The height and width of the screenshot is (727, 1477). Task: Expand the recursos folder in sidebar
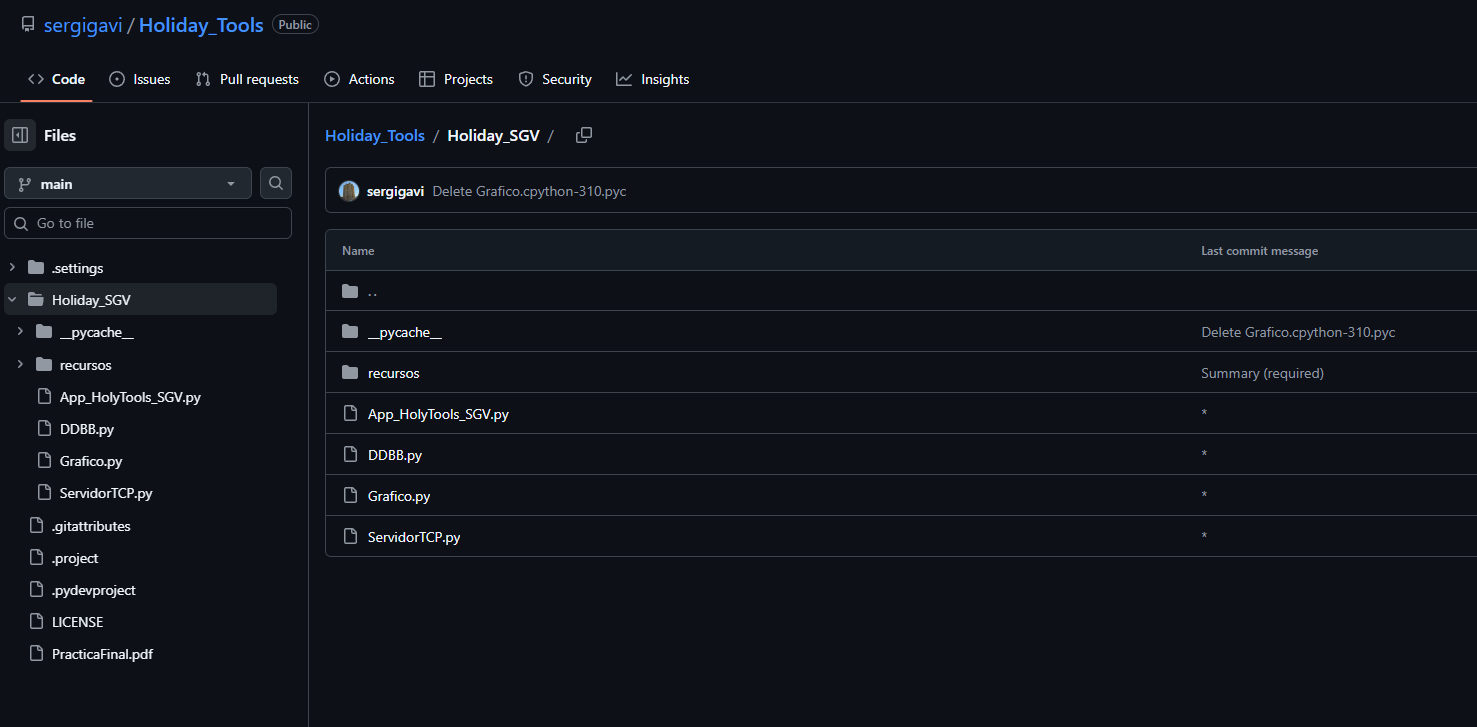(20, 365)
